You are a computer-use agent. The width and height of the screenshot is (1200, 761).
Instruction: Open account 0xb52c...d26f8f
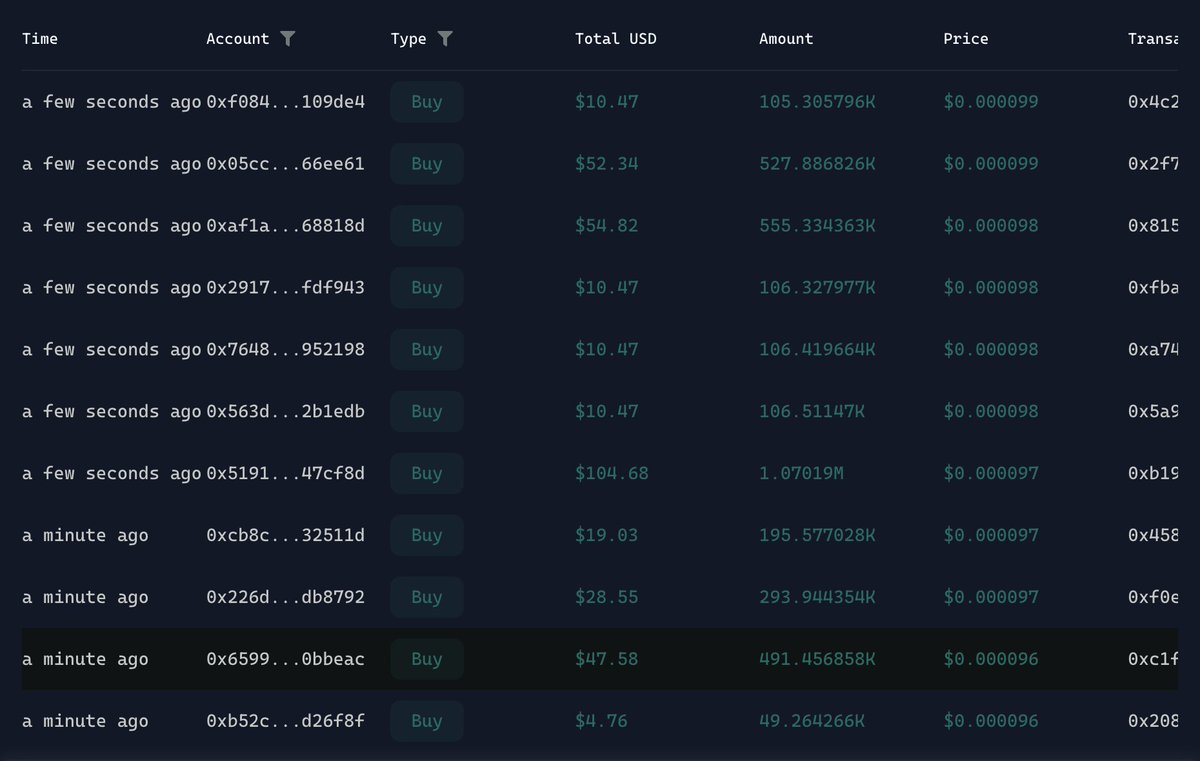point(286,722)
